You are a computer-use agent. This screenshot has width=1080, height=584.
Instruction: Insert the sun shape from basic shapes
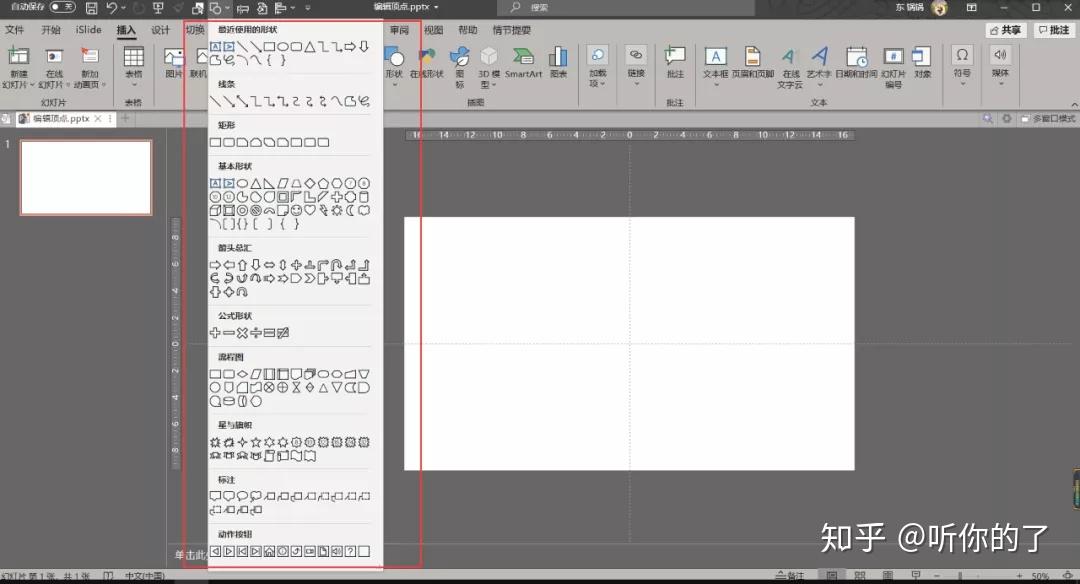337,210
